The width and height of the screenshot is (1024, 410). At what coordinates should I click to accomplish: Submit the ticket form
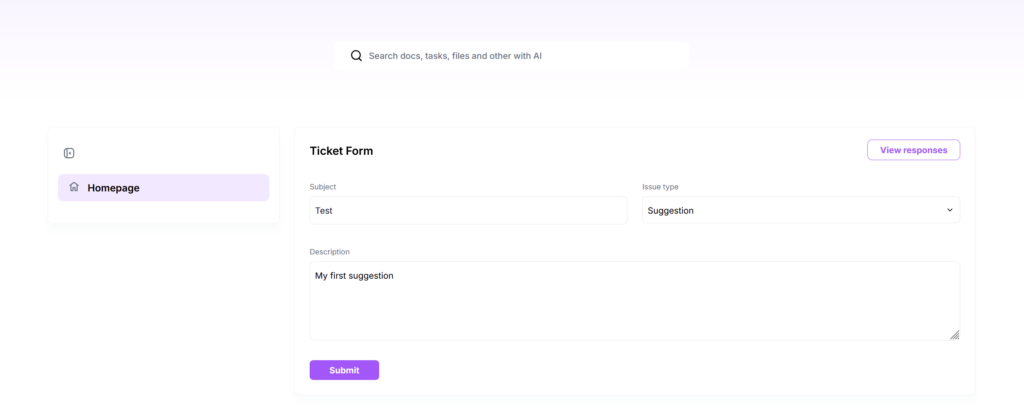click(344, 370)
